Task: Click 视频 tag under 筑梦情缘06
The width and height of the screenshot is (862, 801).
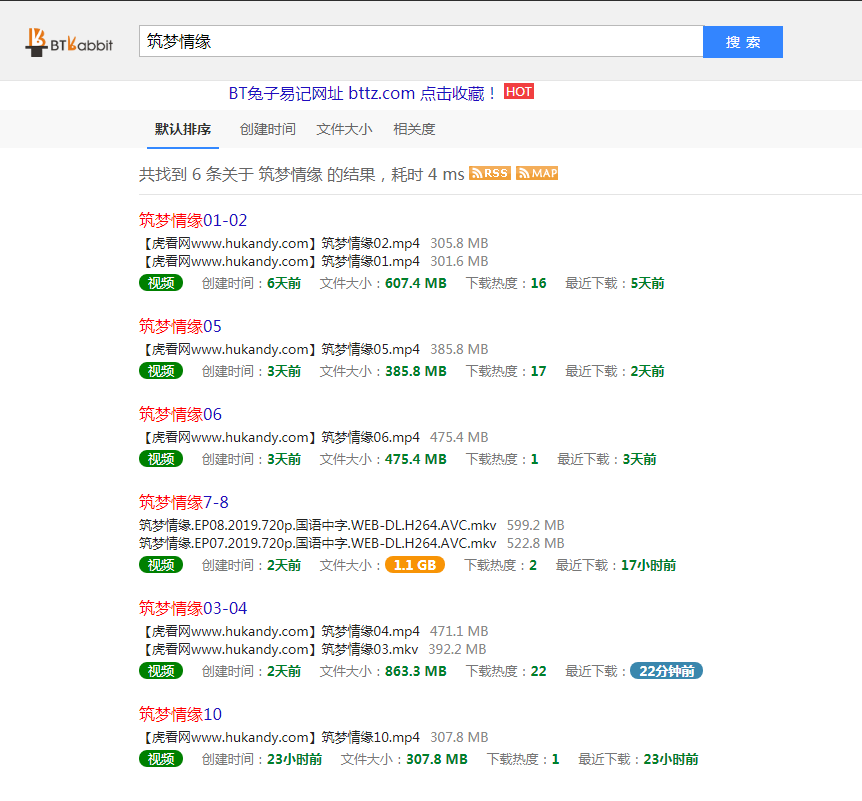Action: pos(161,459)
